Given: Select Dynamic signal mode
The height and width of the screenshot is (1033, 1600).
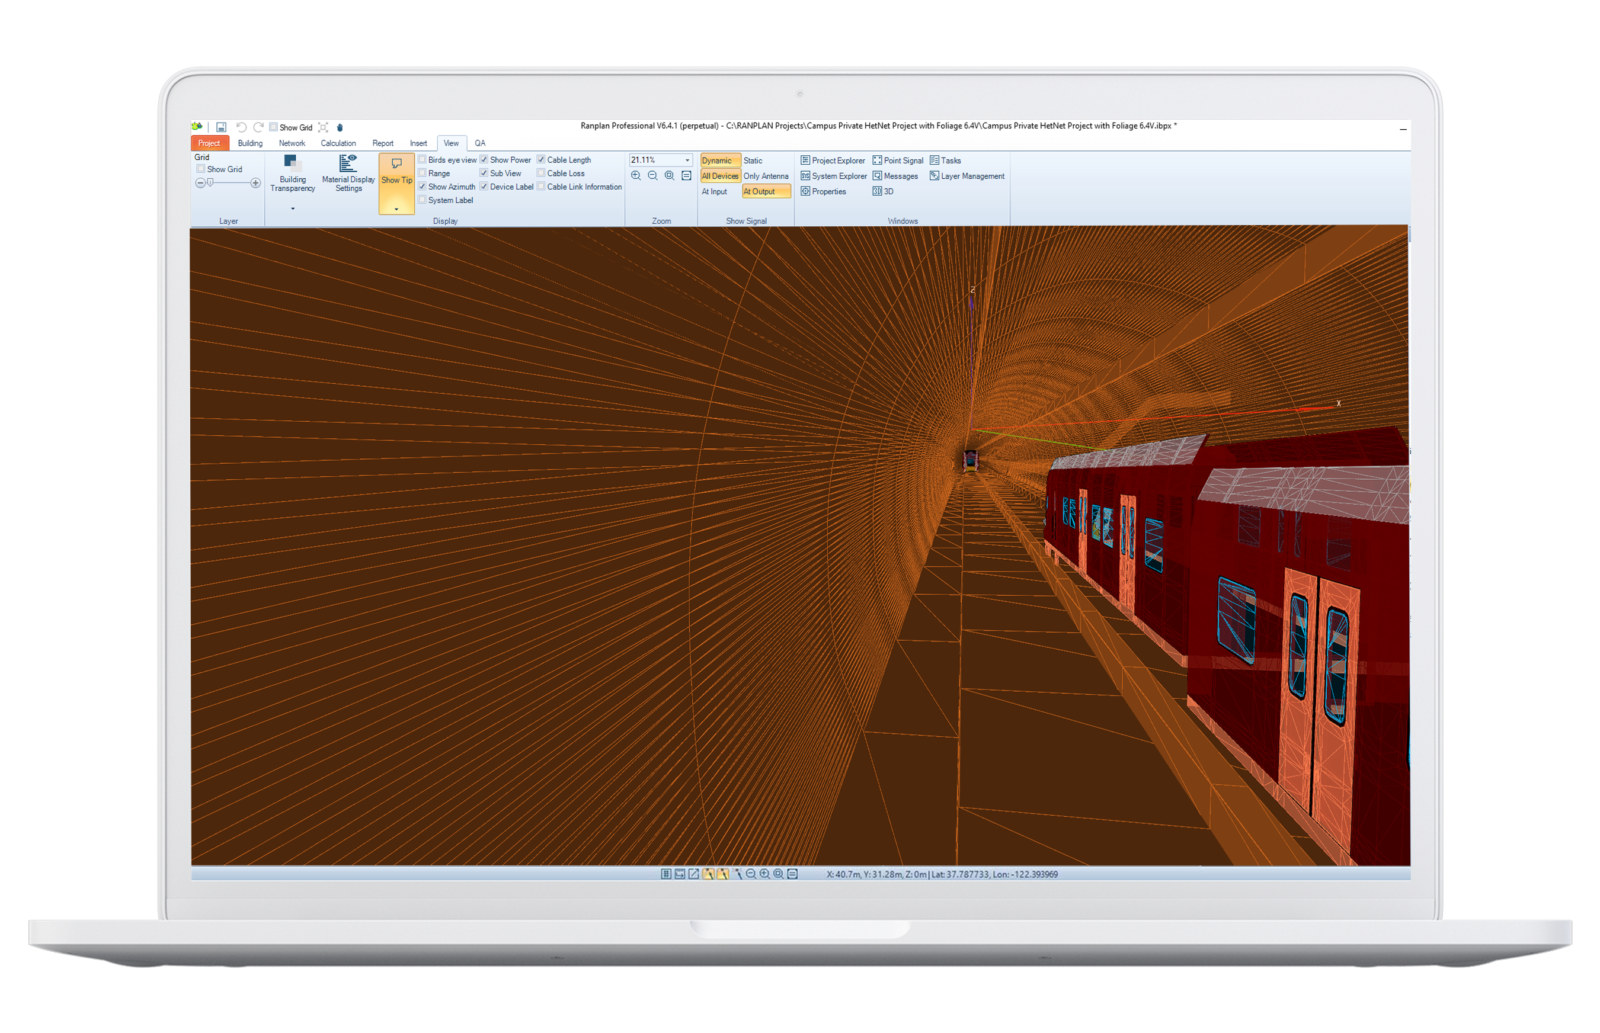Looking at the screenshot, I should [719, 160].
